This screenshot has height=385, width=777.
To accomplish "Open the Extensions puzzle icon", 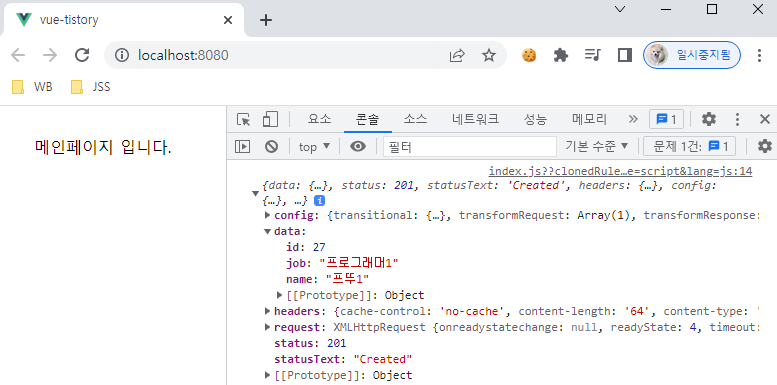I will (560, 55).
